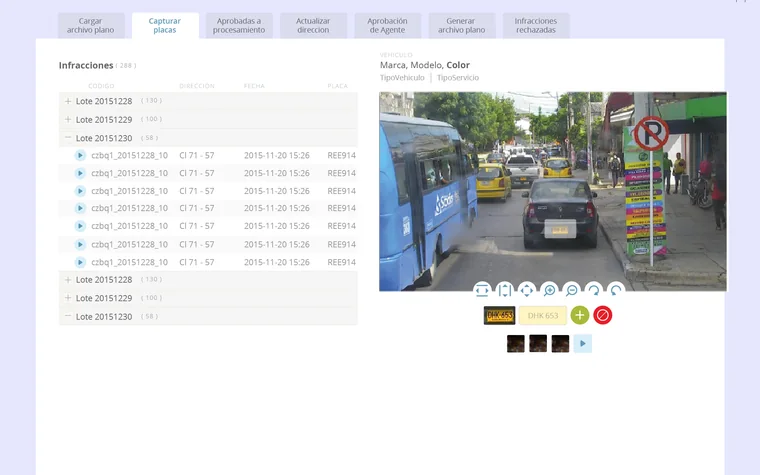This screenshot has width=760, height=475.
Task: Click the PLACA column header
Action: [337, 86]
